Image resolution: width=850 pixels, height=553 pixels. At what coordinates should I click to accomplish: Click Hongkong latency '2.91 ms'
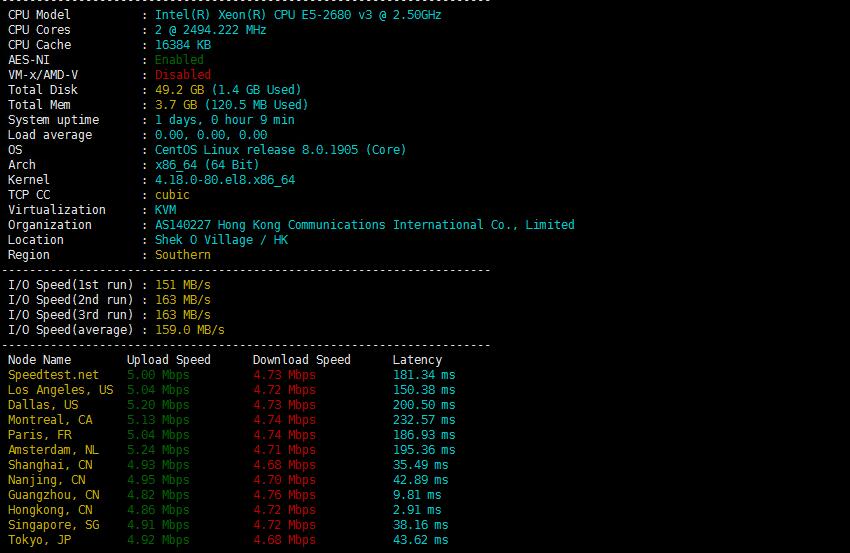(417, 510)
